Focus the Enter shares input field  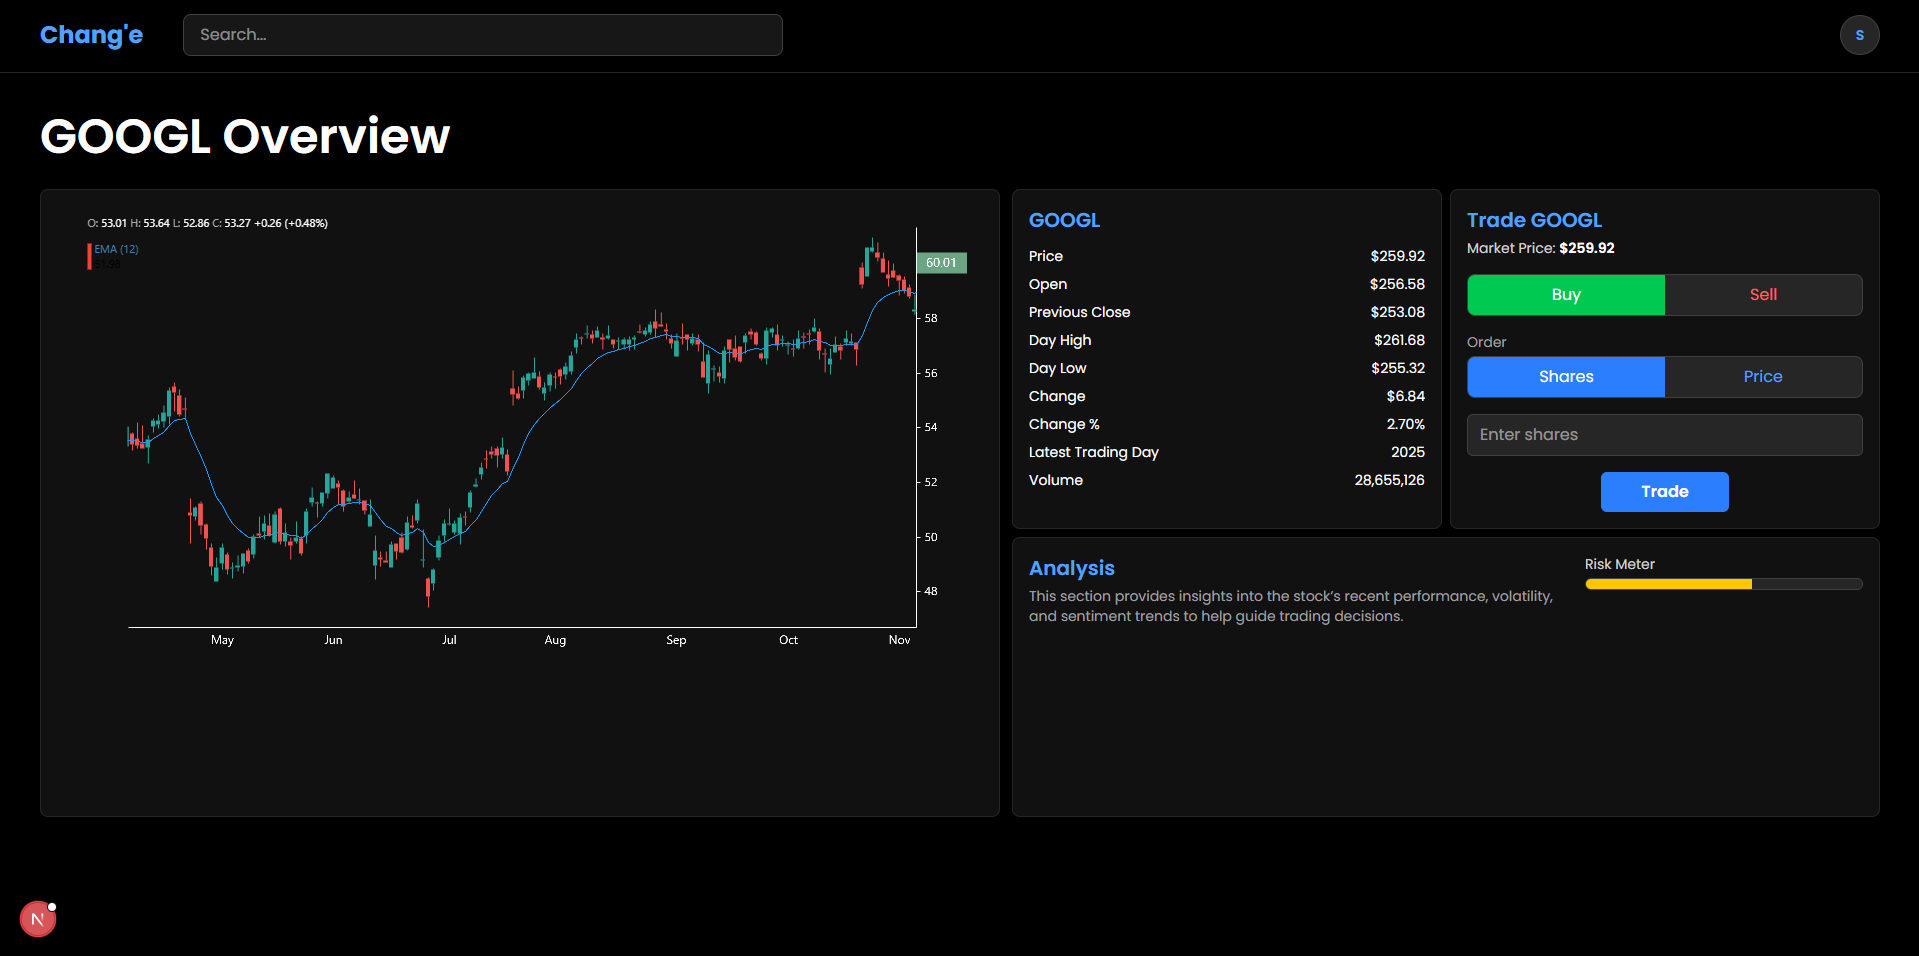tap(1665, 435)
